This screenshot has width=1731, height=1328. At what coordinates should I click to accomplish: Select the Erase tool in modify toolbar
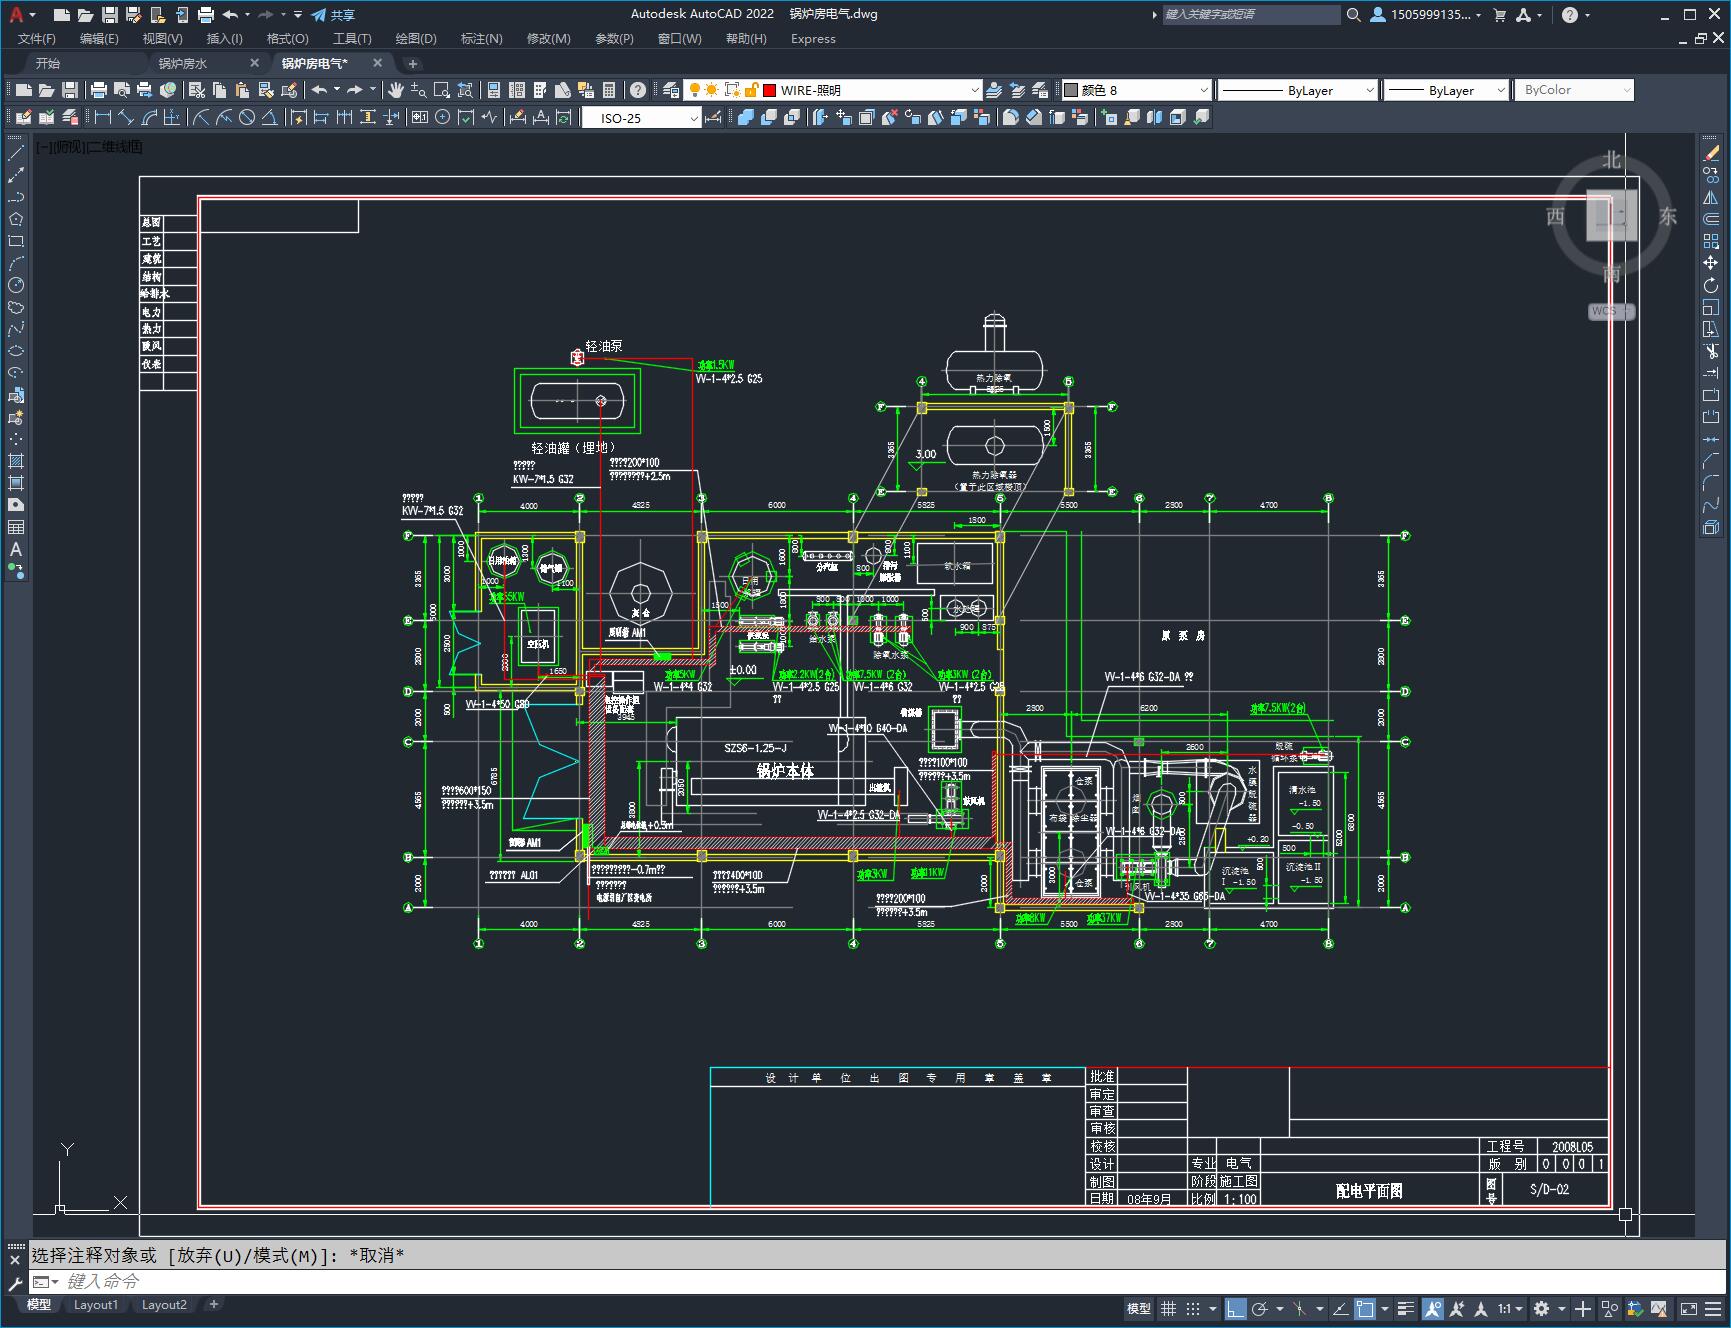1711,154
